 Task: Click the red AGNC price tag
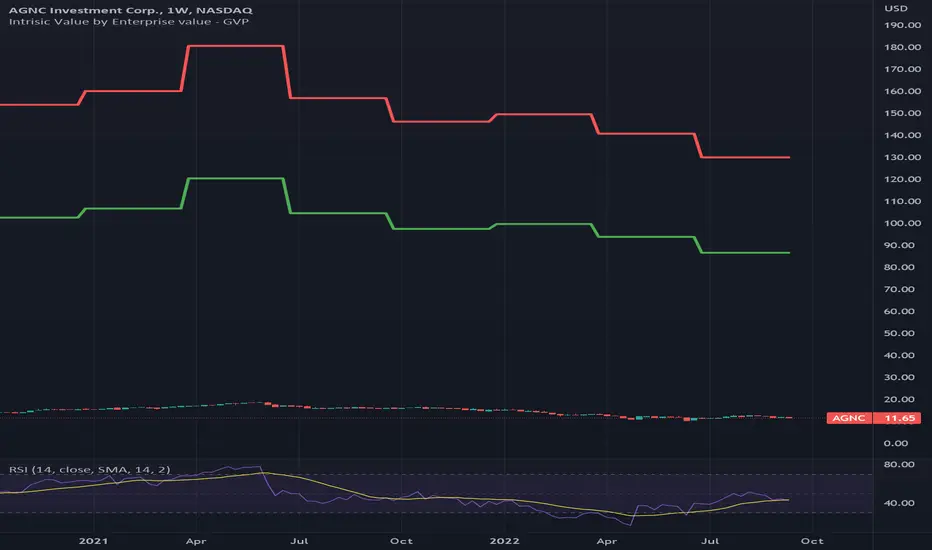(x=848, y=418)
